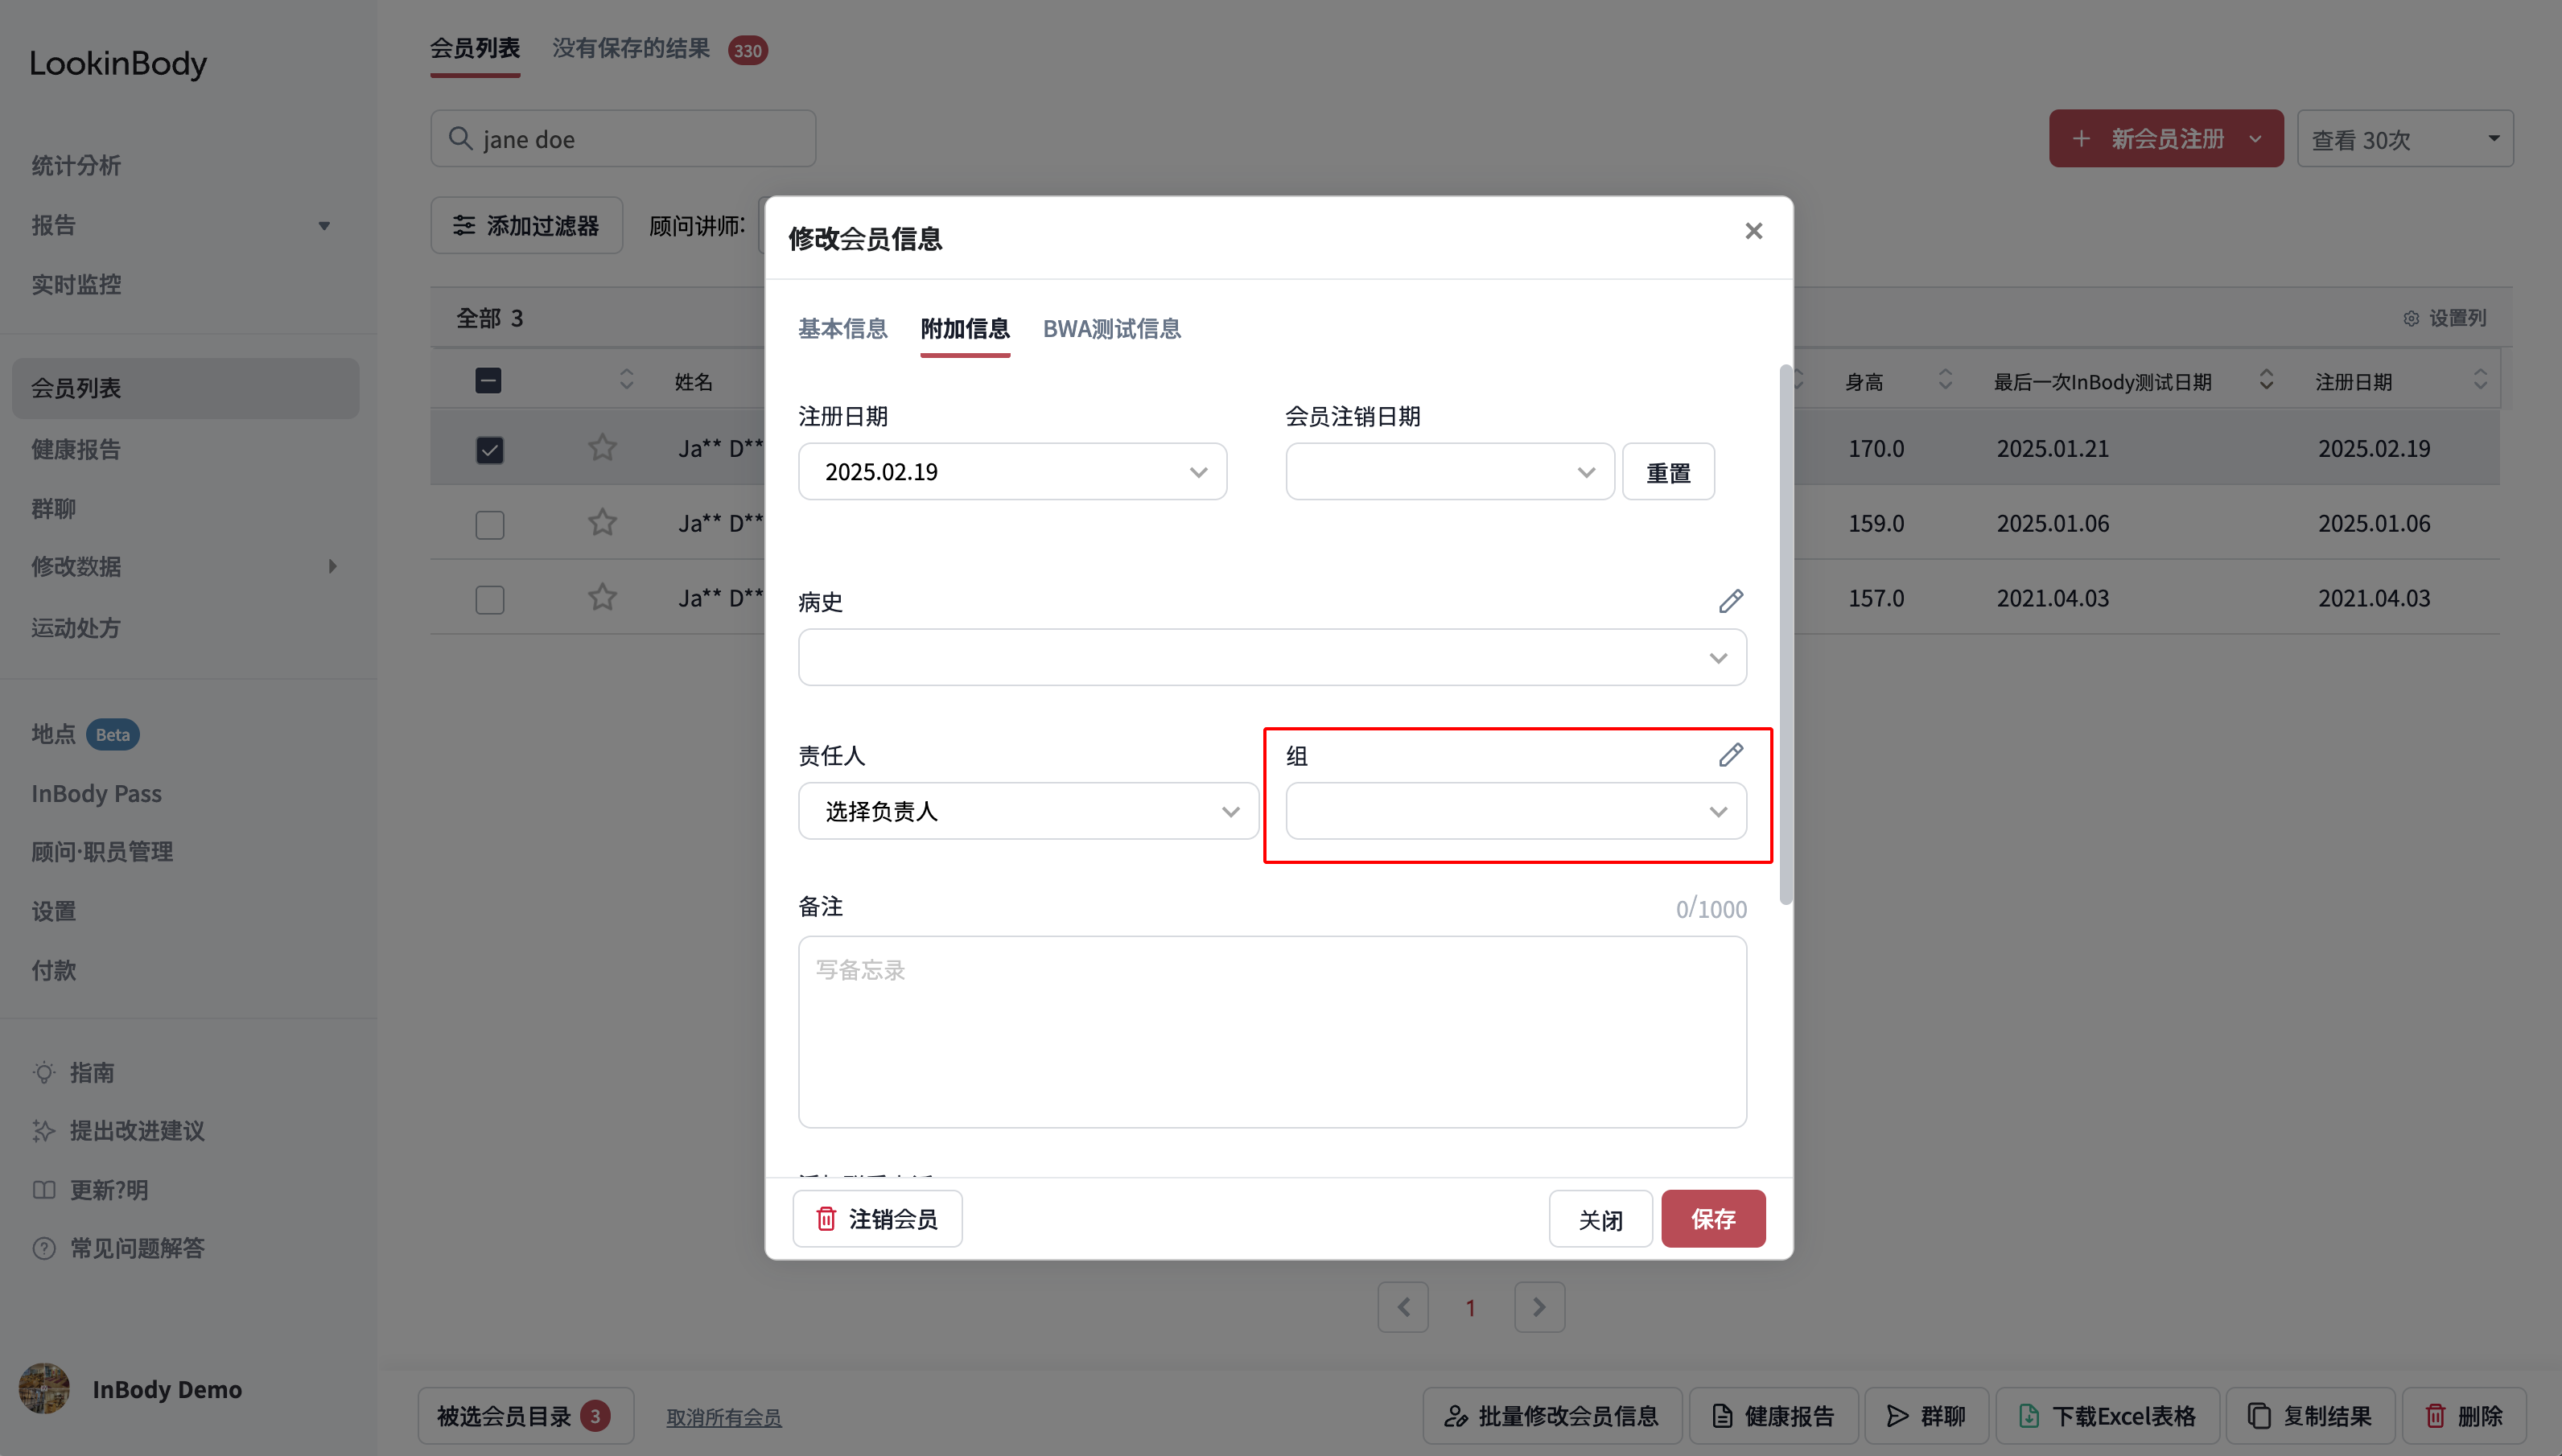Click page number 1
This screenshot has width=2562, height=1456.
tap(1470, 1308)
